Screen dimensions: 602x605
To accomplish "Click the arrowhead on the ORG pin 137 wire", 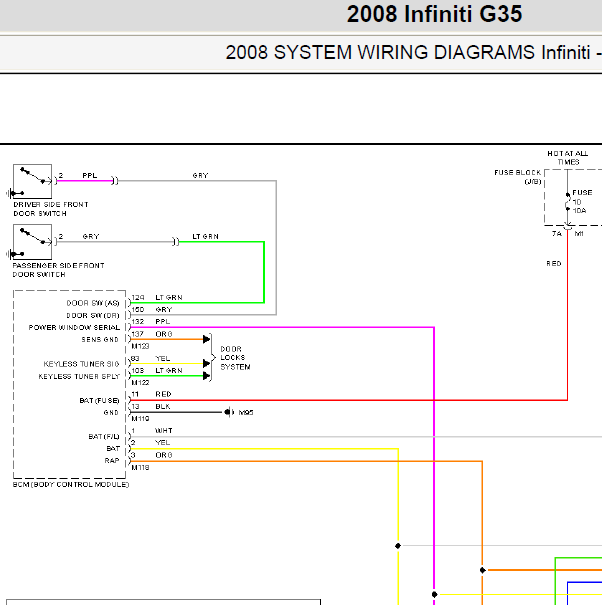I will click(206, 339).
